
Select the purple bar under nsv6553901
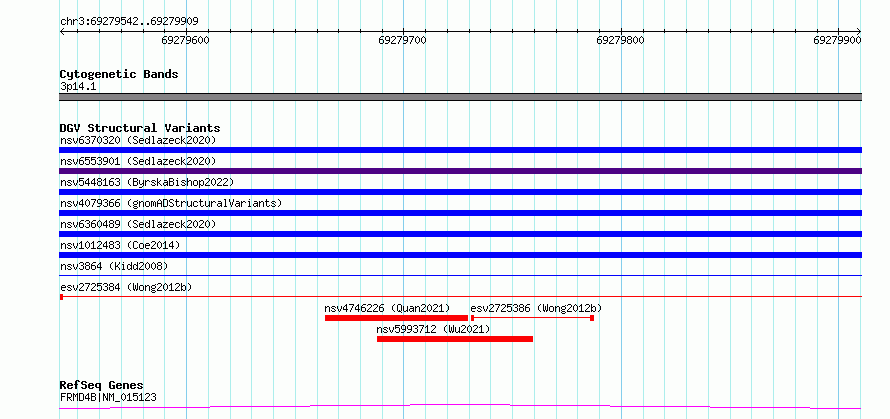coord(460,171)
